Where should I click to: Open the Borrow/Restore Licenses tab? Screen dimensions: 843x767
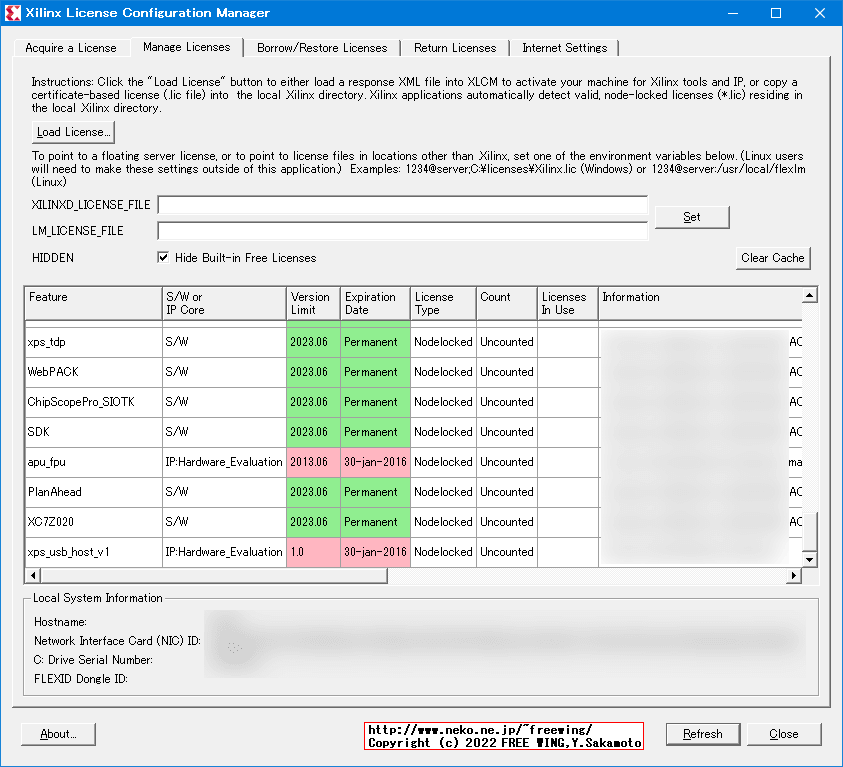pyautogui.click(x=322, y=47)
